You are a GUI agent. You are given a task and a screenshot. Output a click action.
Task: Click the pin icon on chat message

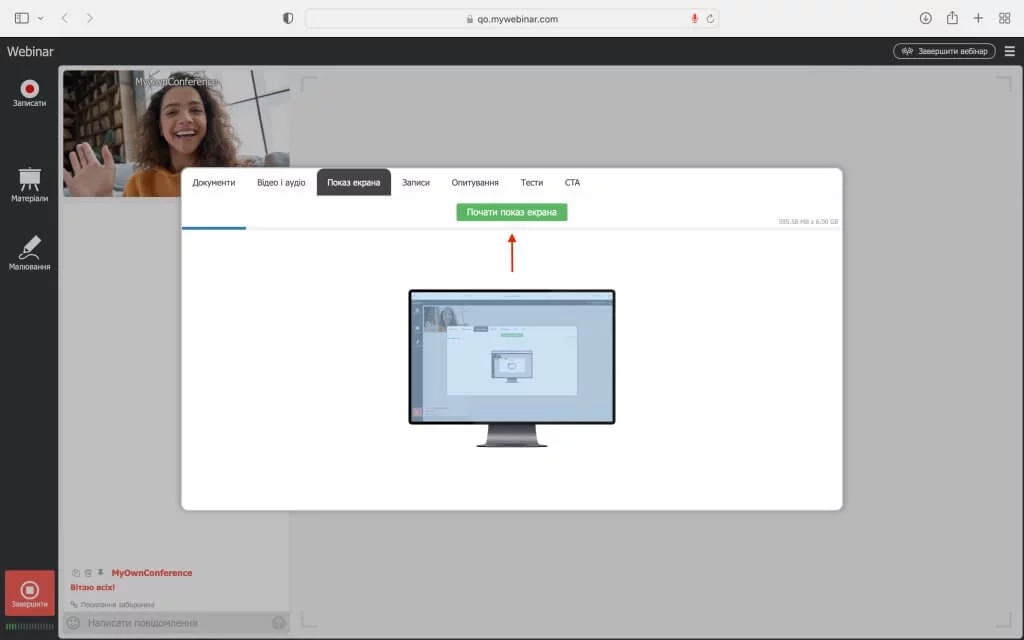pyautogui.click(x=100, y=573)
